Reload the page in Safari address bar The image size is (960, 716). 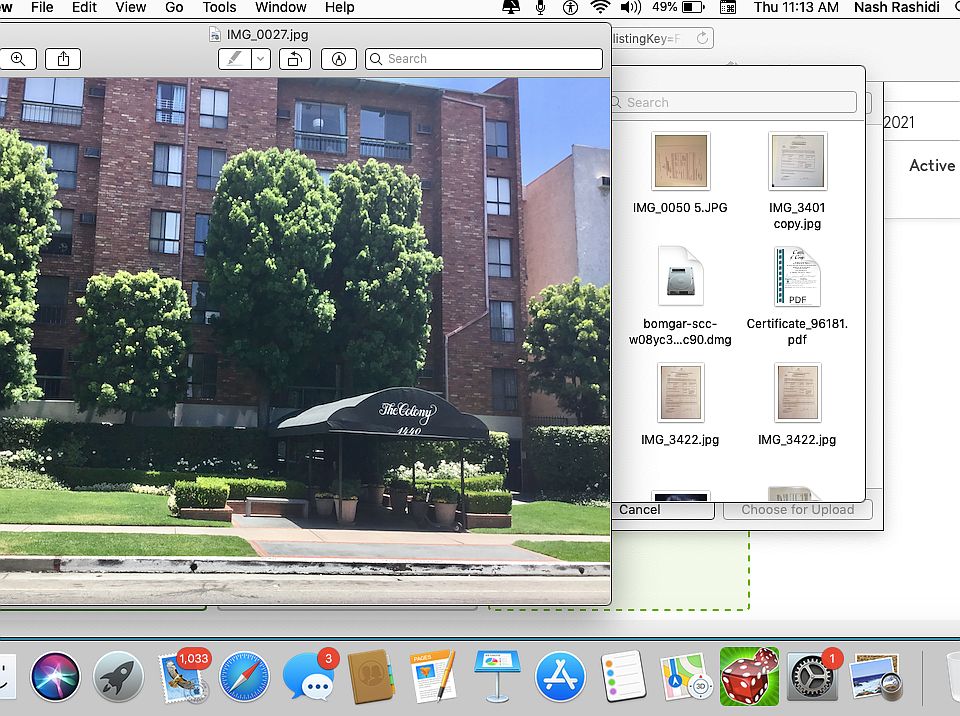tap(703, 38)
